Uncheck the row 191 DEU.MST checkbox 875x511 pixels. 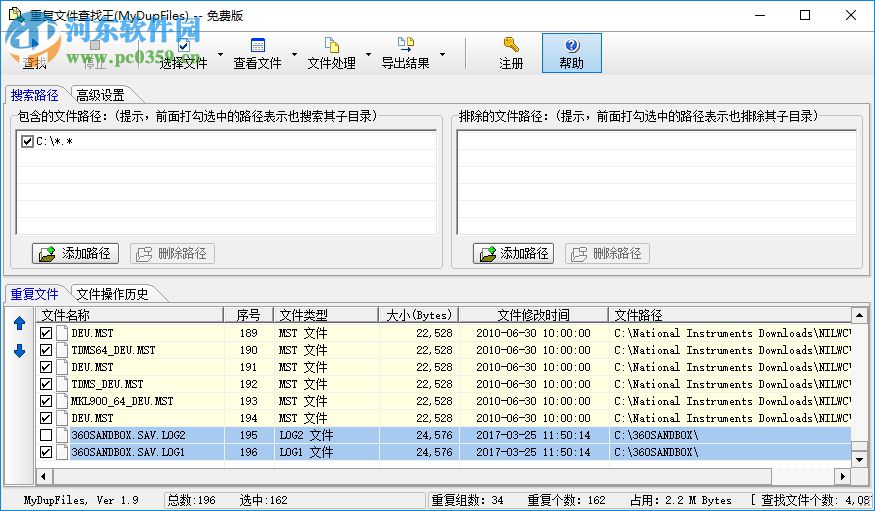pyautogui.click(x=46, y=367)
